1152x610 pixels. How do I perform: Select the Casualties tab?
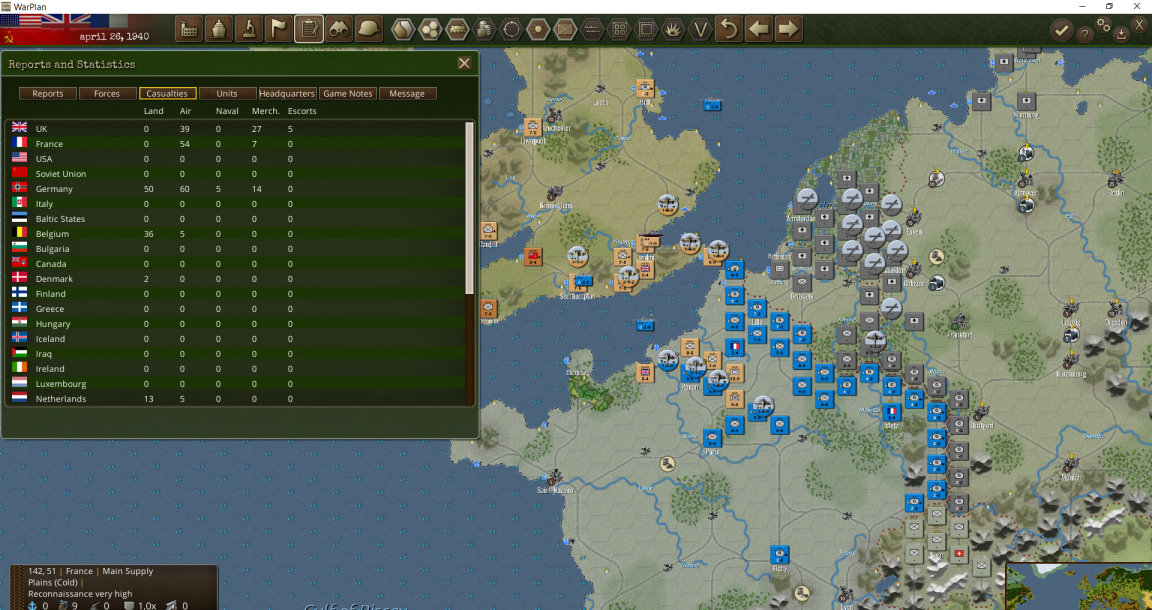coord(167,93)
